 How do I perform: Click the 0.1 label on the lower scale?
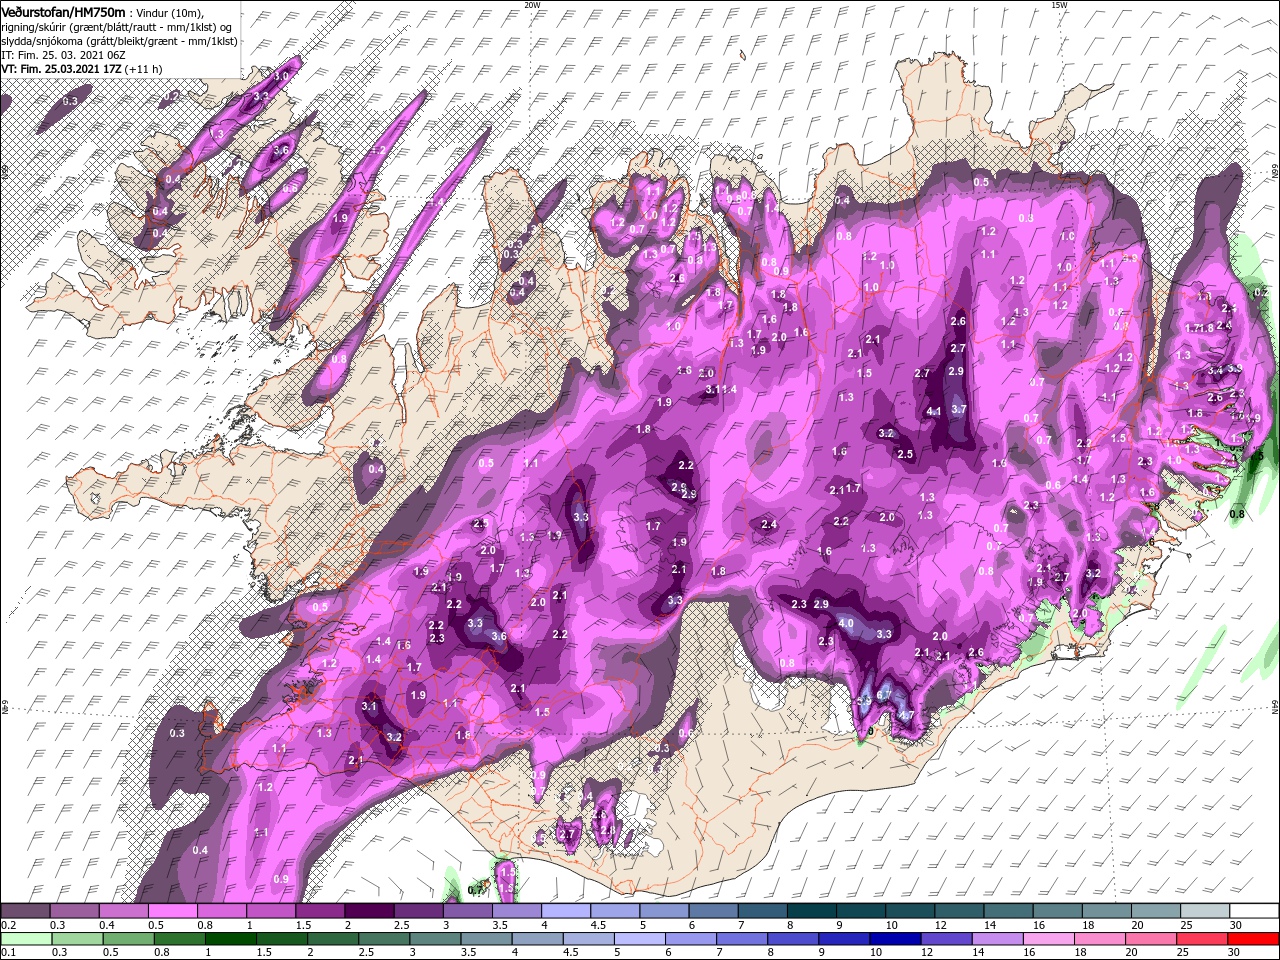[x=8, y=953]
